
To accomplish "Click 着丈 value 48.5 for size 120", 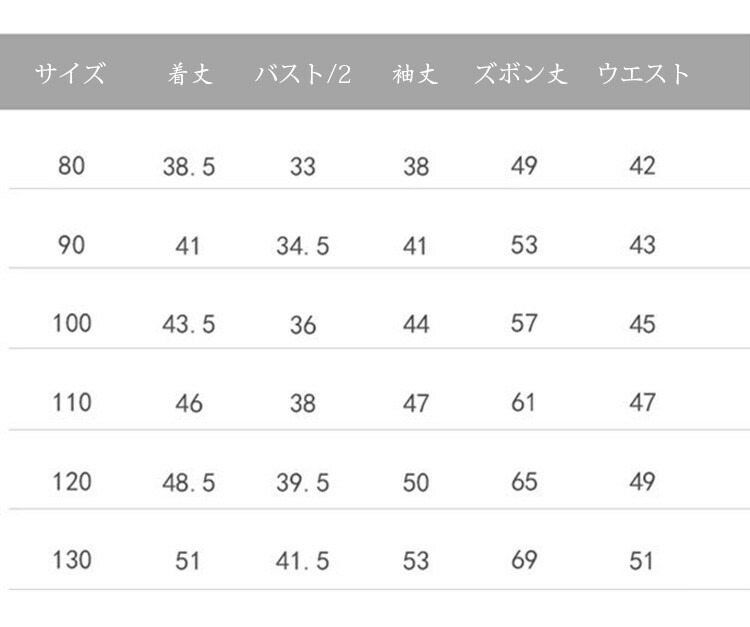I will (x=189, y=482).
